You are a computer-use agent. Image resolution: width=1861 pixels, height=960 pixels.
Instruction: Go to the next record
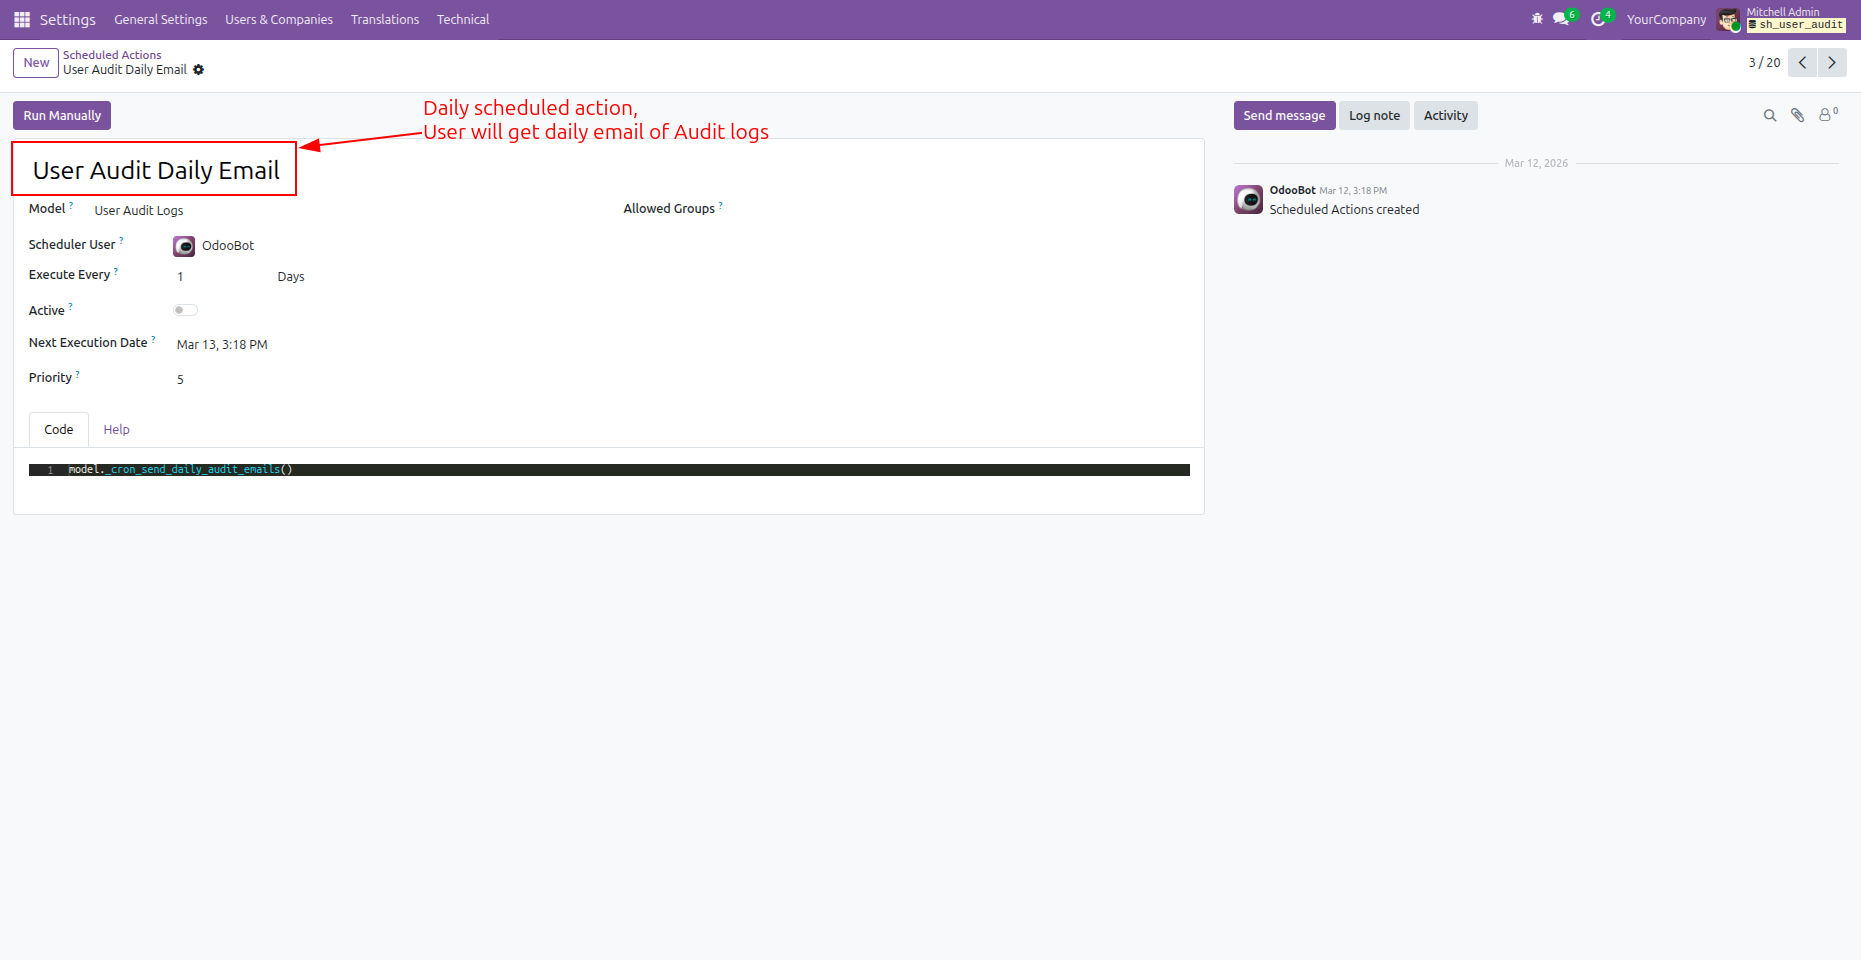[1832, 63]
